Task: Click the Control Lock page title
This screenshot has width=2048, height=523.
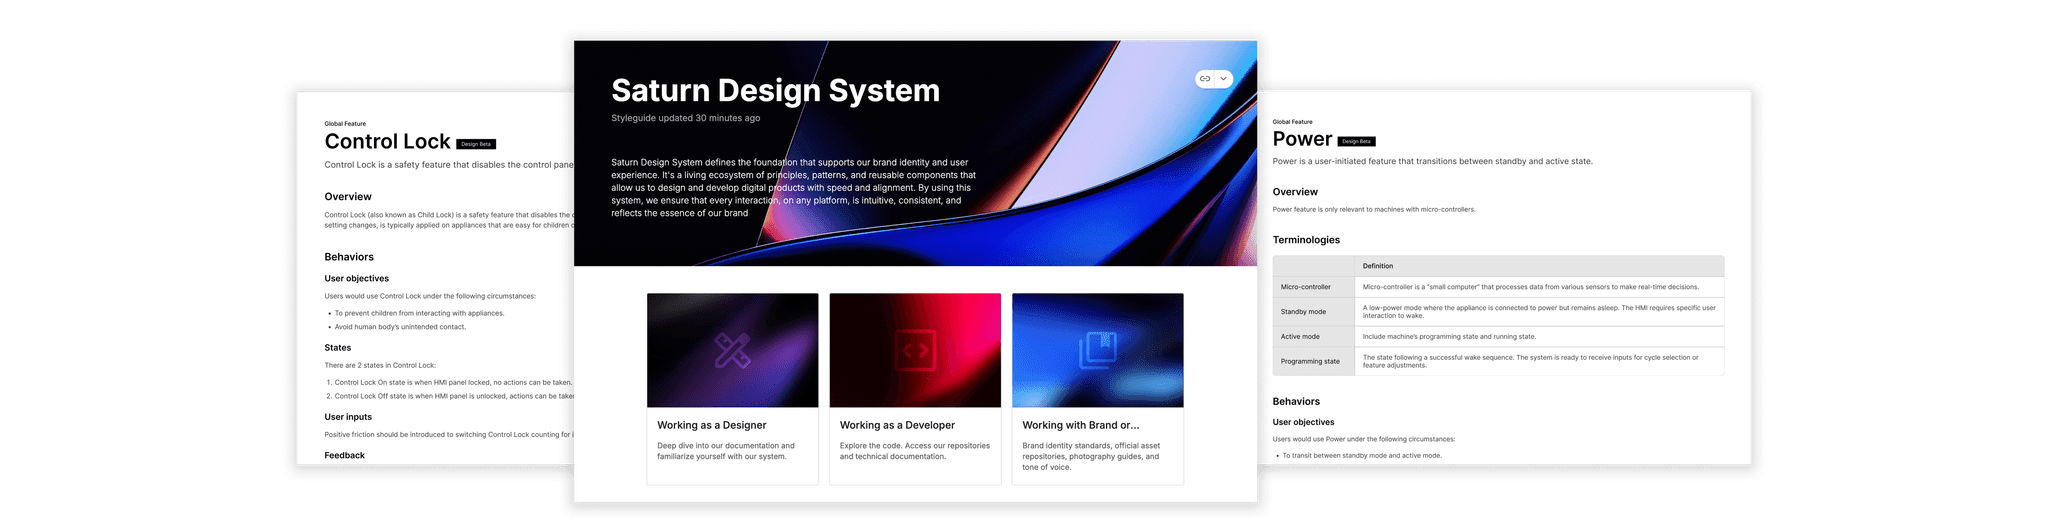Action: [x=388, y=142]
